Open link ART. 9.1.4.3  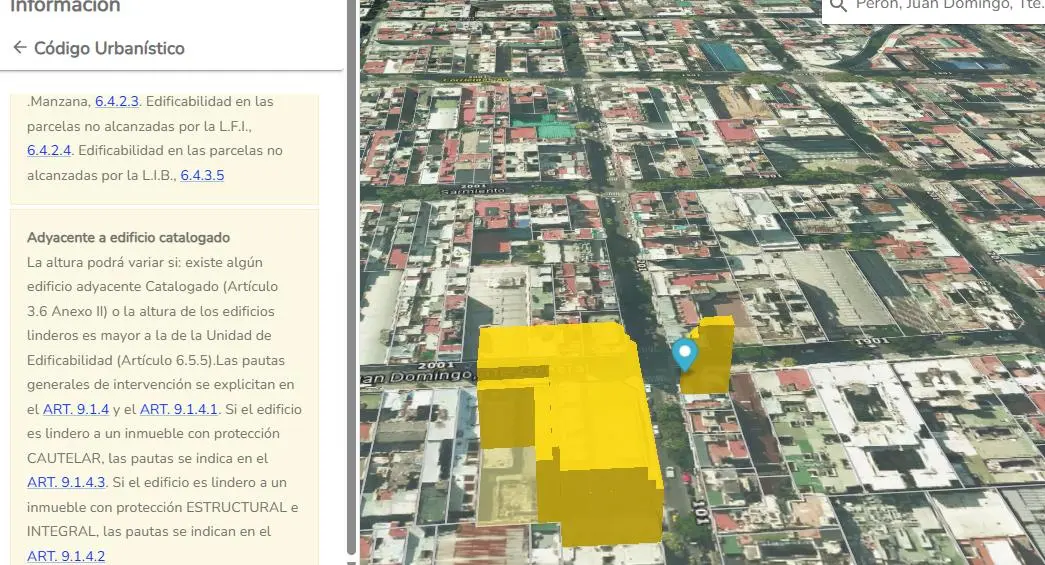coord(66,482)
